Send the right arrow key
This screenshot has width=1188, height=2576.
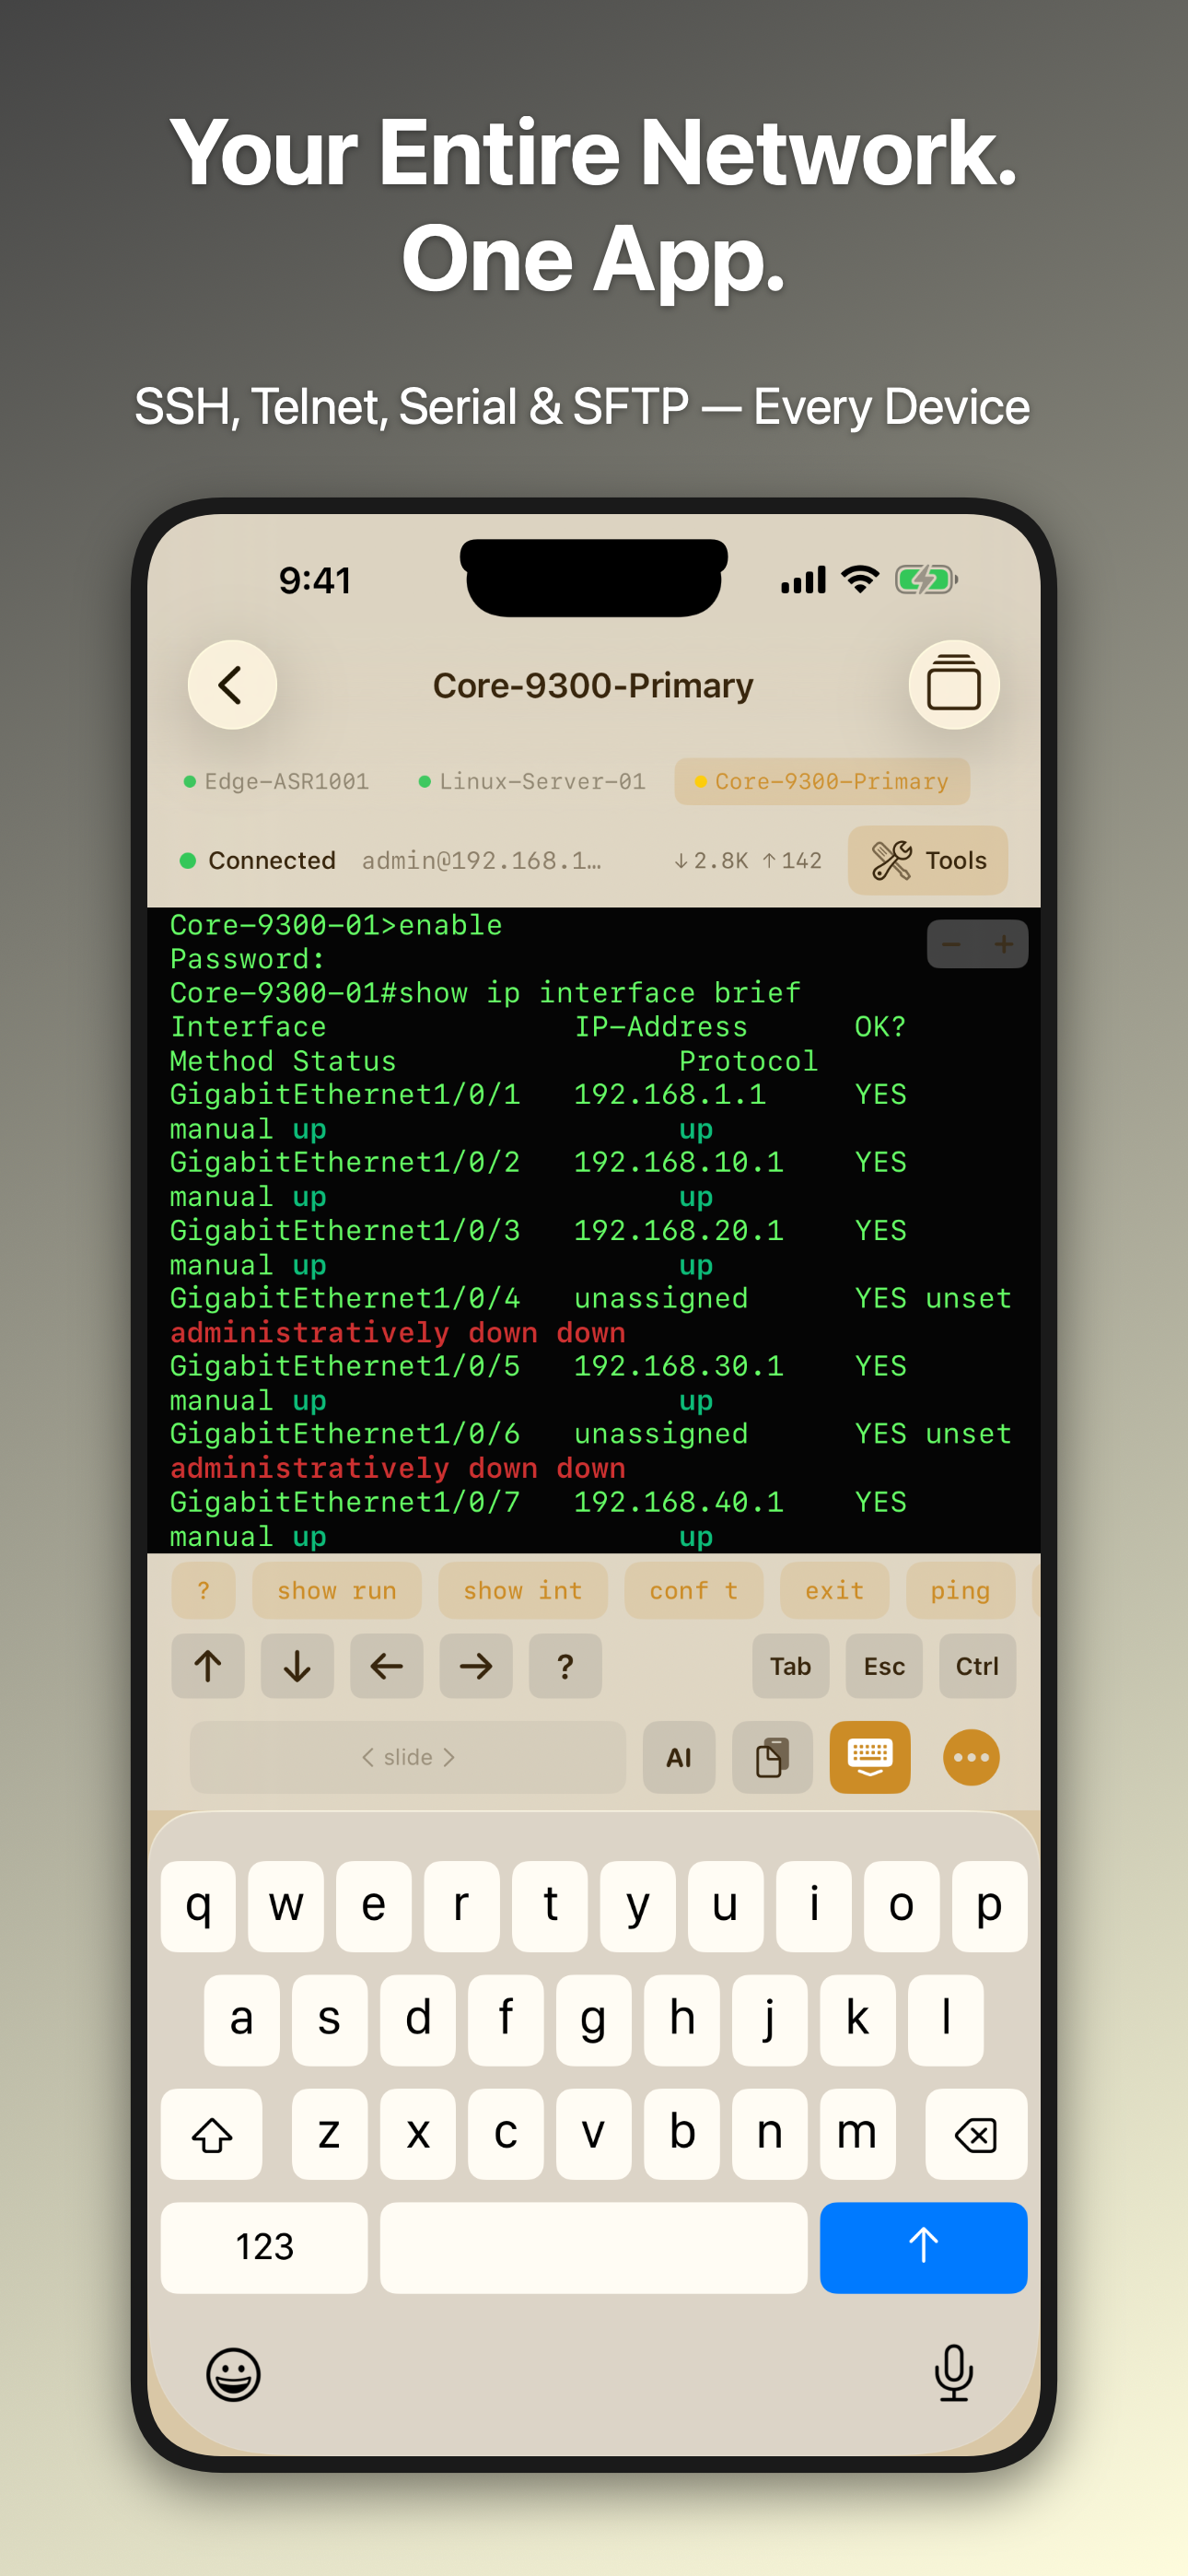point(476,1666)
